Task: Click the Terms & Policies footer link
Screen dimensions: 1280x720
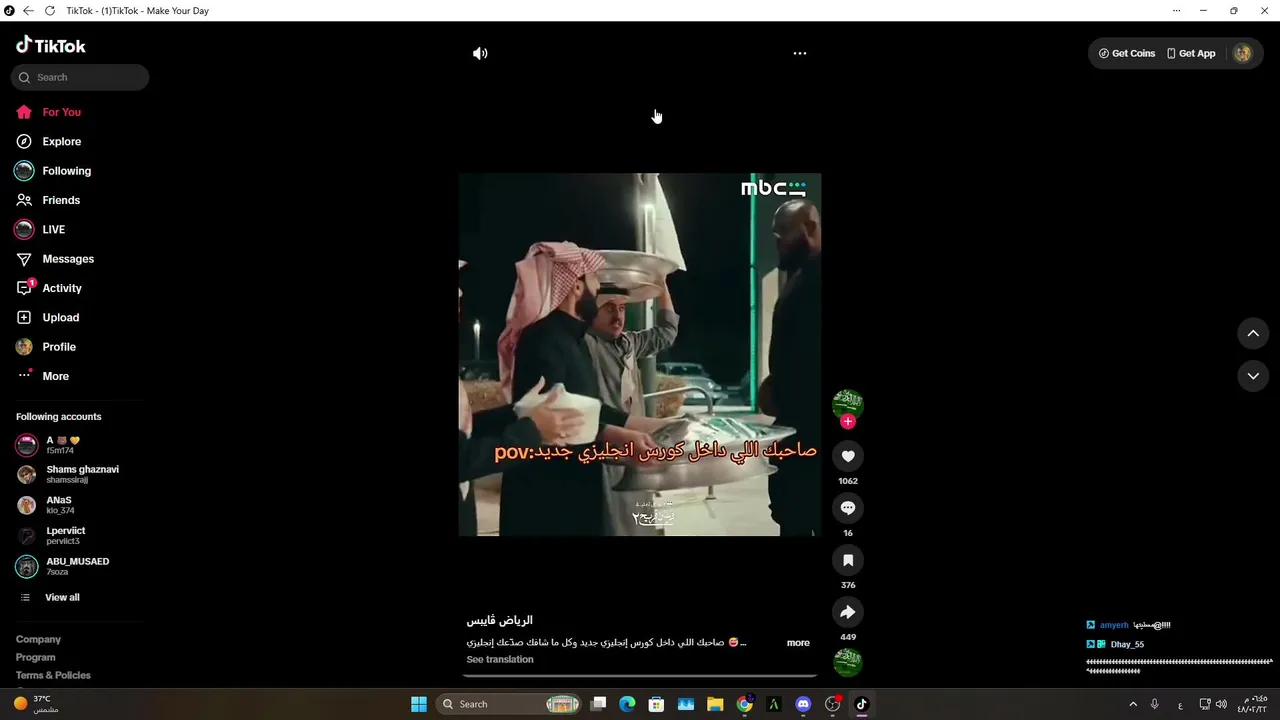Action: [x=53, y=675]
